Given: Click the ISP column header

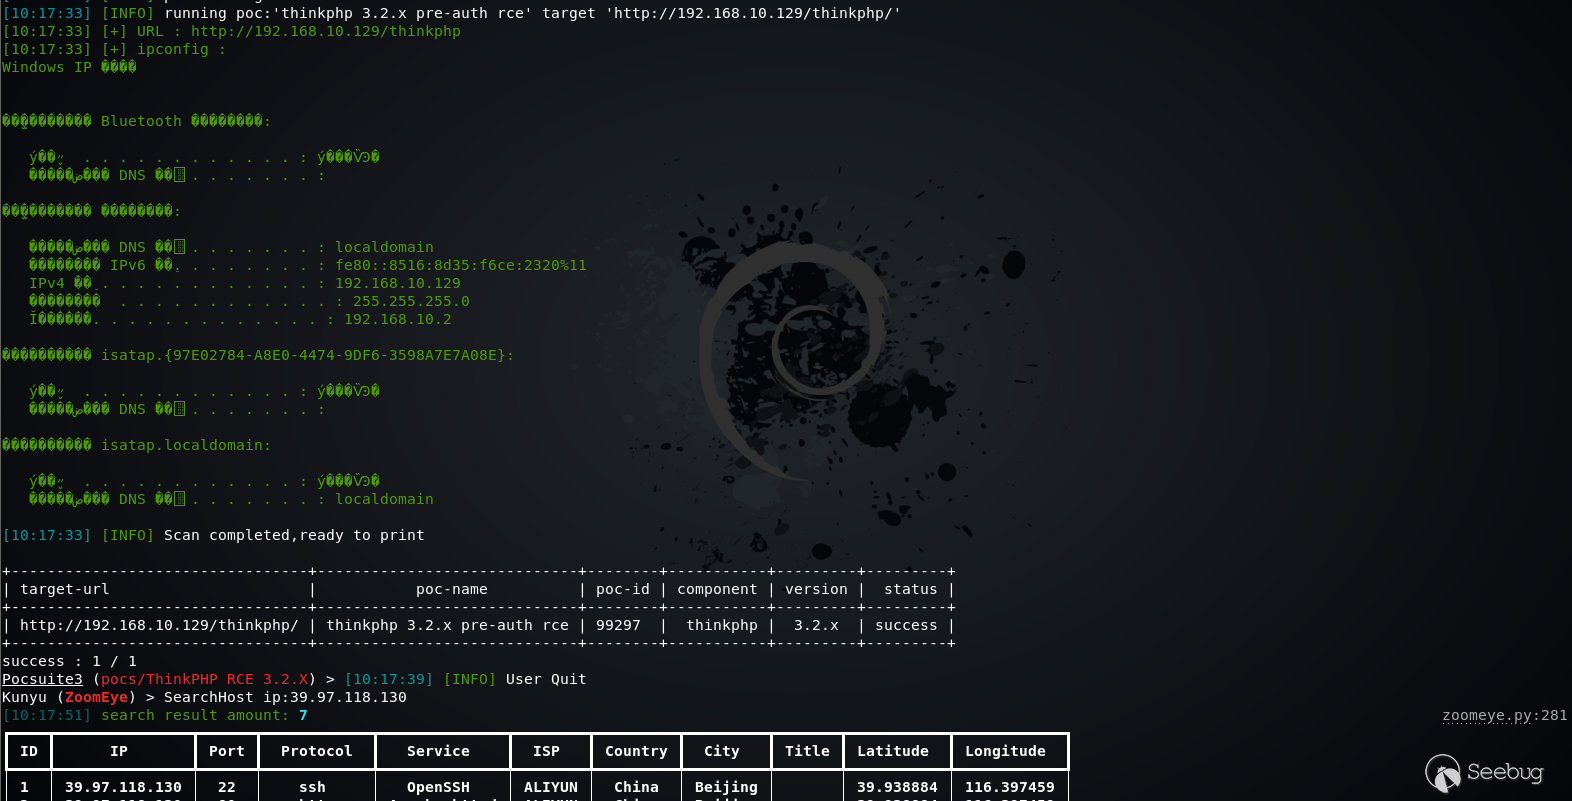Looking at the screenshot, I should pyautogui.click(x=546, y=751).
